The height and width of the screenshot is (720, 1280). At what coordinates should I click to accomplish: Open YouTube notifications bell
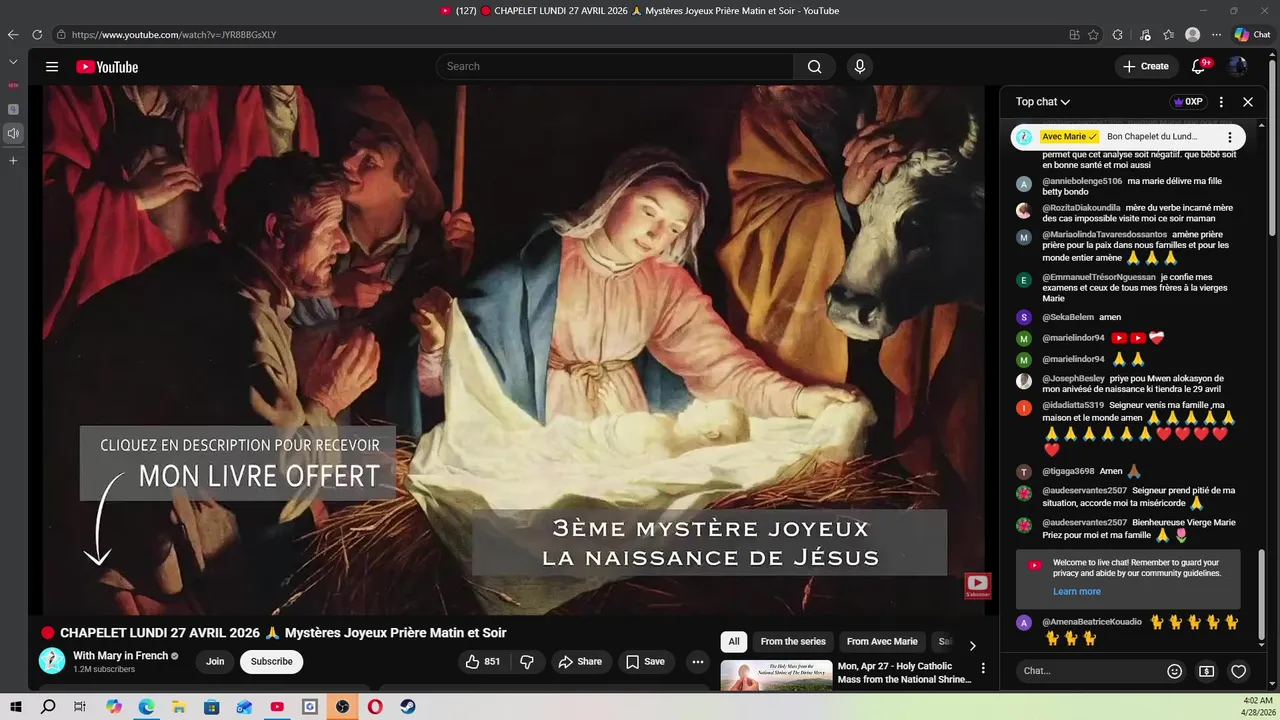(x=1198, y=67)
